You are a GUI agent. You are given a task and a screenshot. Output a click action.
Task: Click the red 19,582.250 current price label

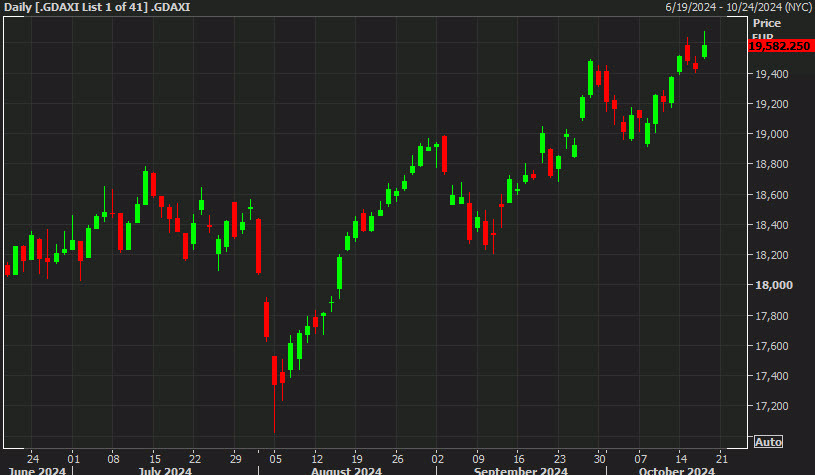781,46
